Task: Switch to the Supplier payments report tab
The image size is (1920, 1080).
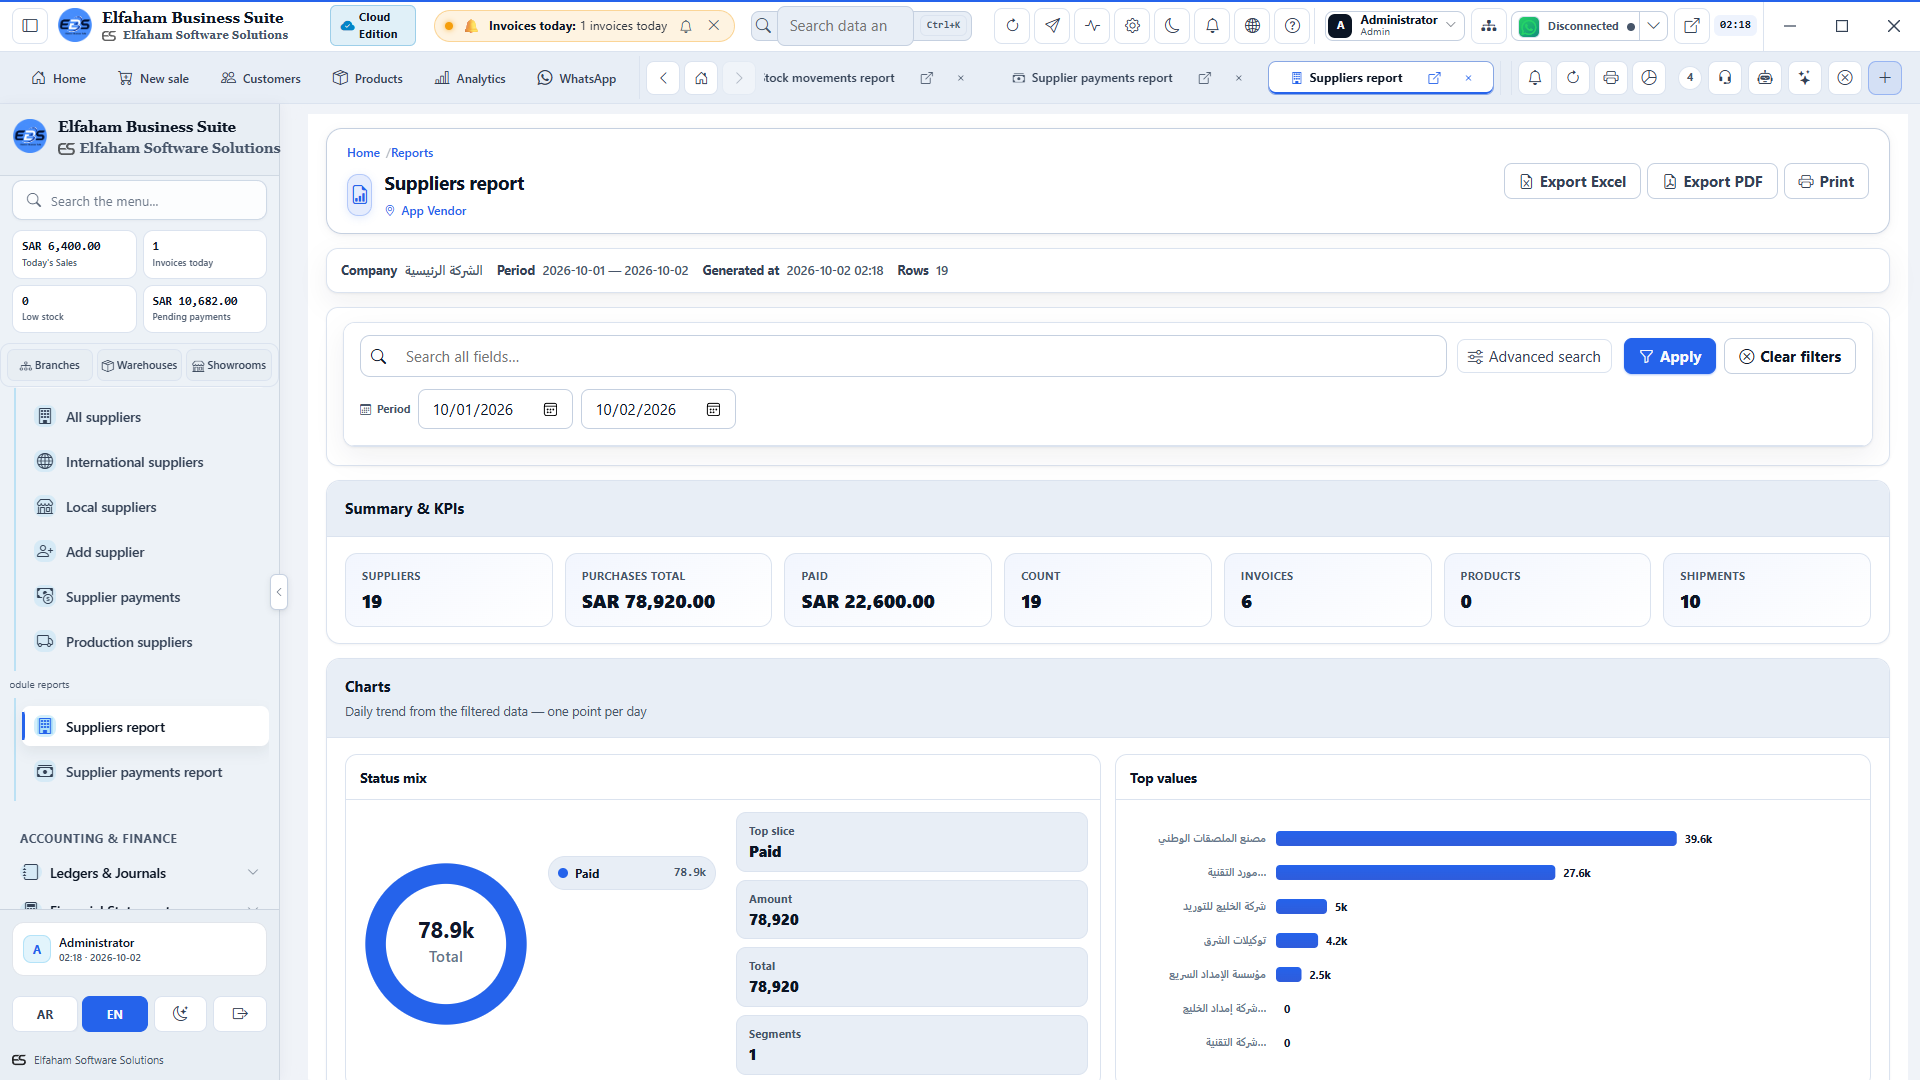Action: pos(1092,78)
